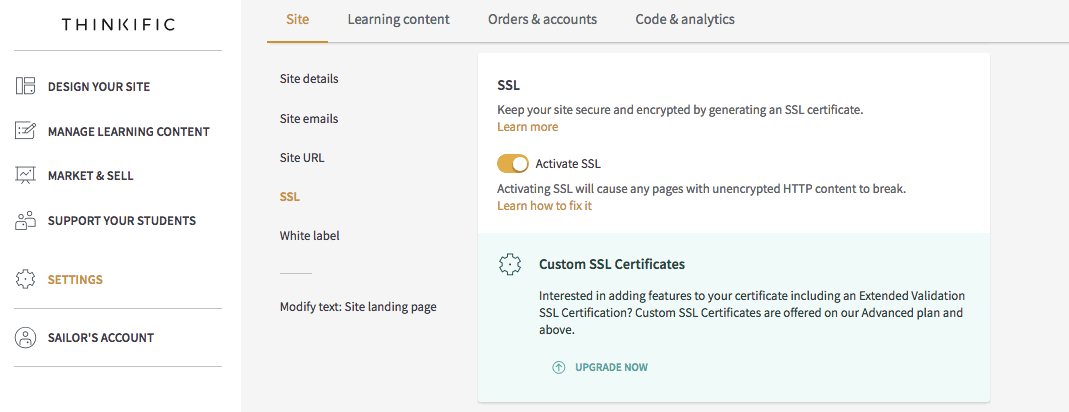Screen dimensions: 1069x412
Task: Open the Site tab
Action: (297, 19)
